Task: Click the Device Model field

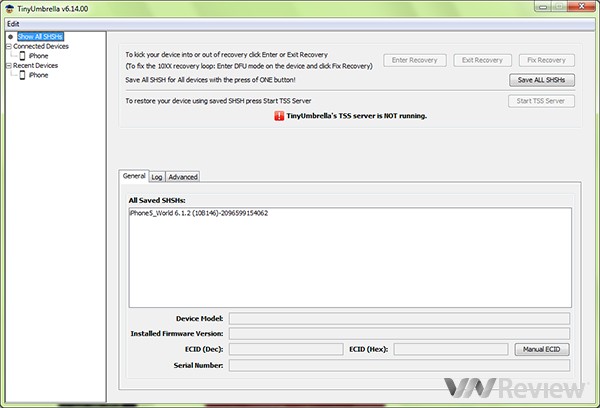Action: pyautogui.click(x=399, y=318)
